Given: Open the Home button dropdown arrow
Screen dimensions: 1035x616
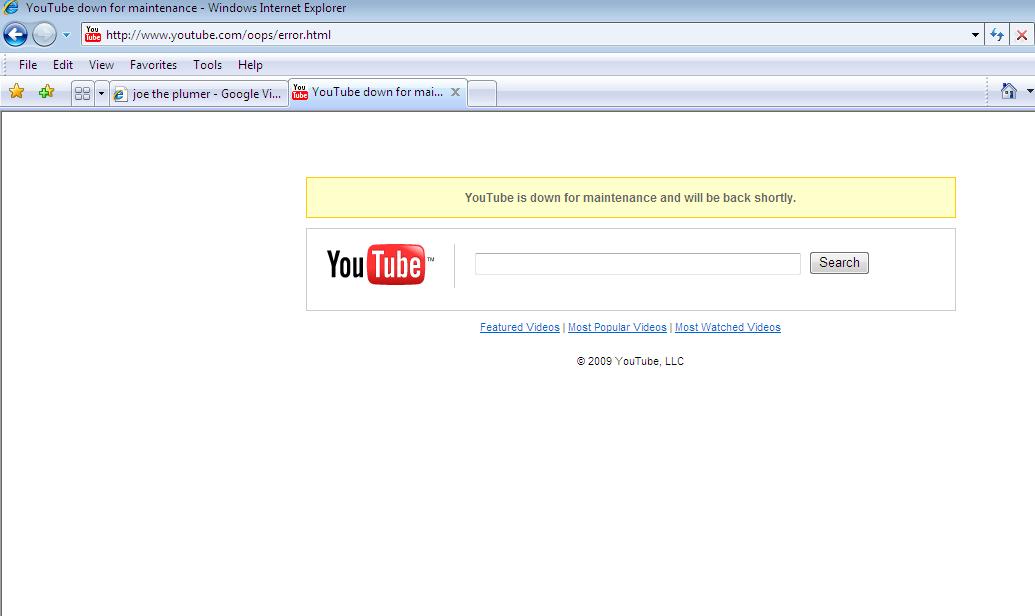Looking at the screenshot, I should (1030, 91).
